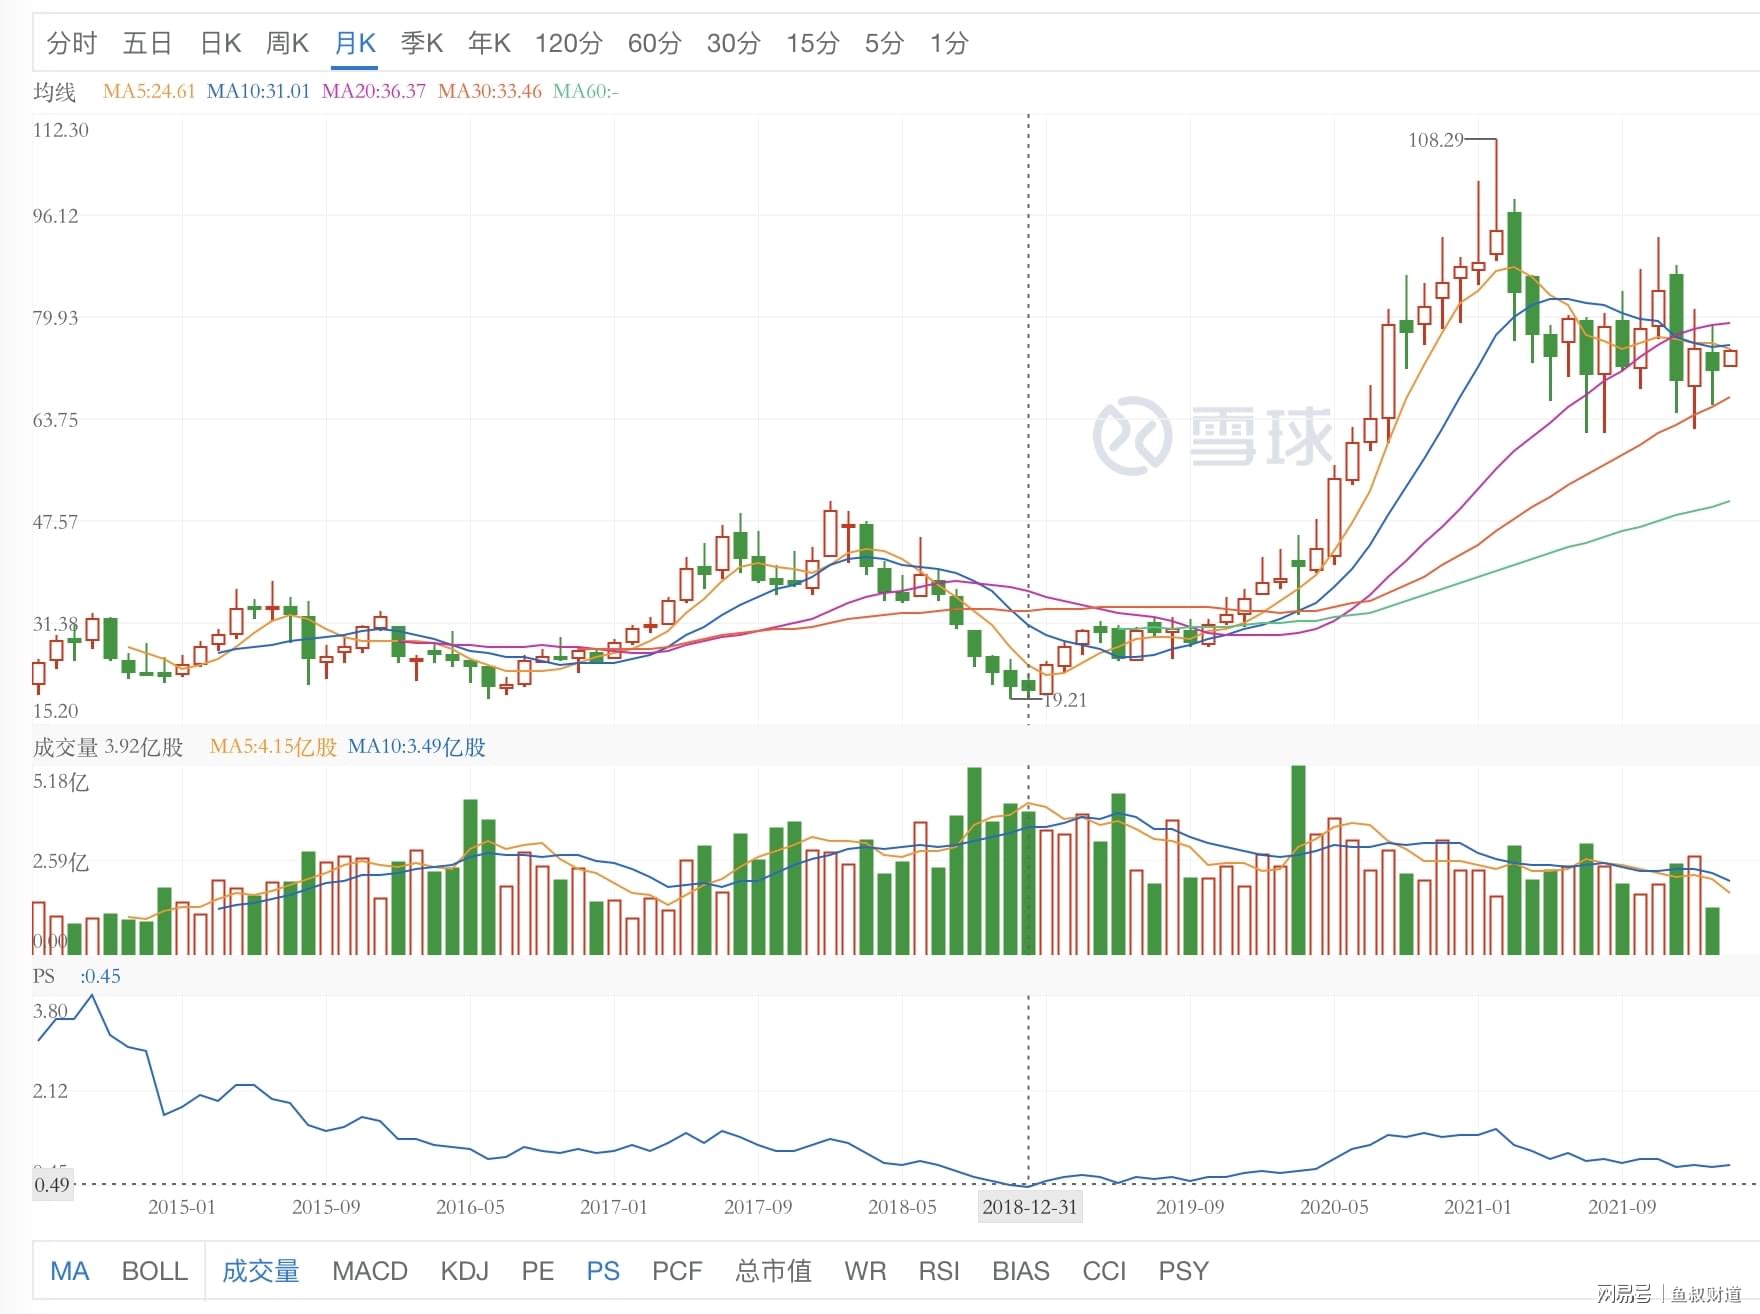The height and width of the screenshot is (1314, 1760).
Task: Show the KDJ sub-indicator
Action: (x=465, y=1271)
